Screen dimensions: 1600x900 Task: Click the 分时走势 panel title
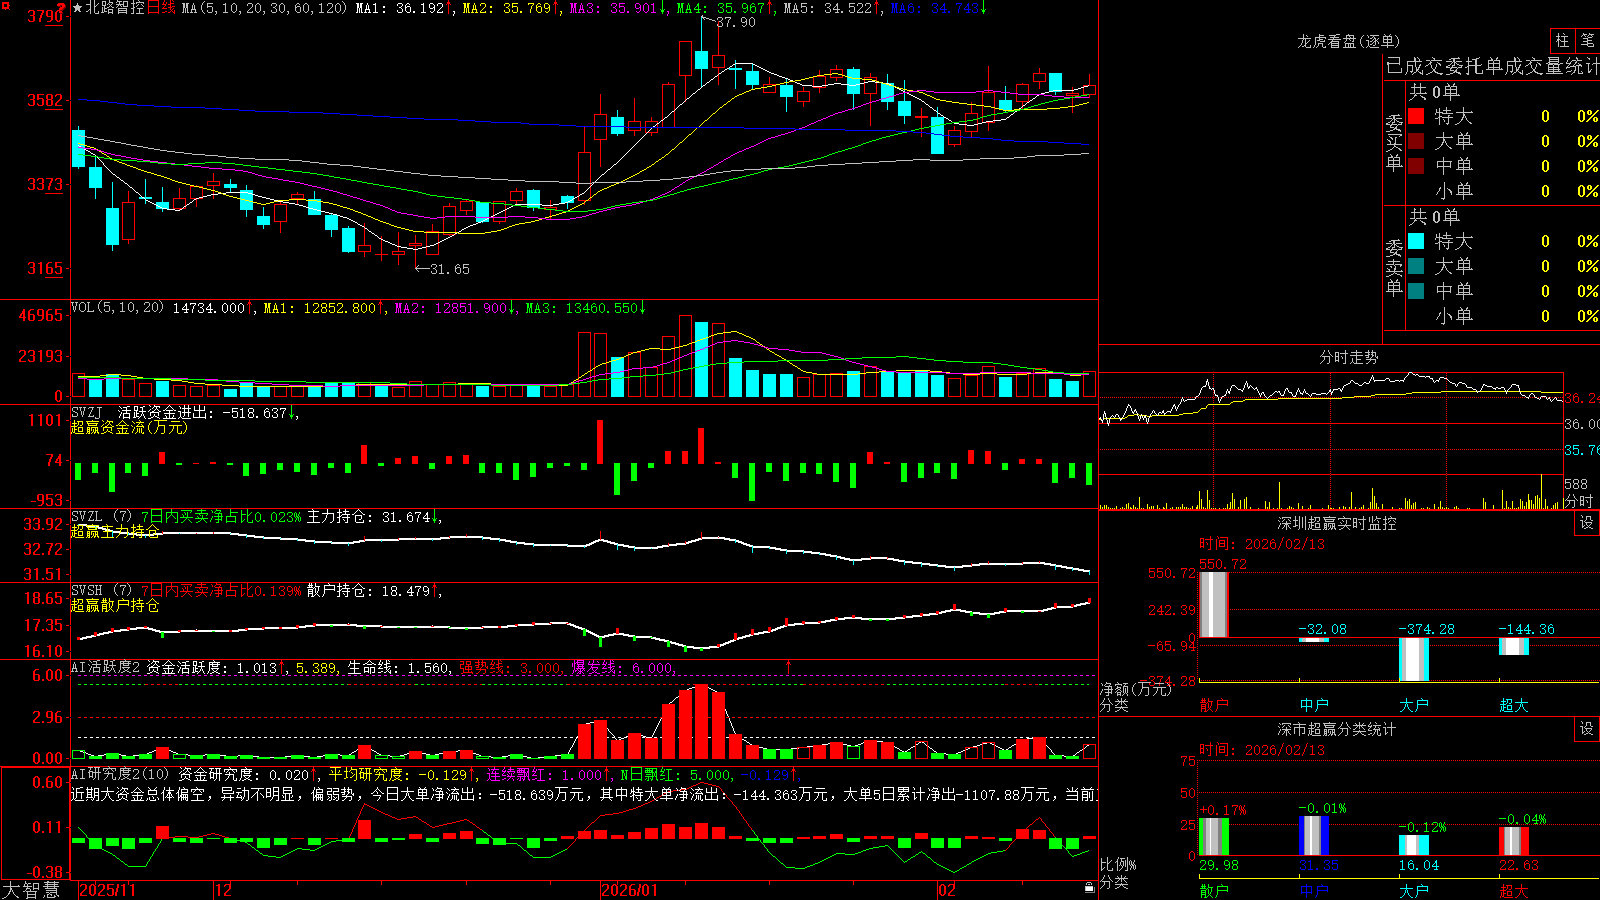pyautogui.click(x=1348, y=357)
